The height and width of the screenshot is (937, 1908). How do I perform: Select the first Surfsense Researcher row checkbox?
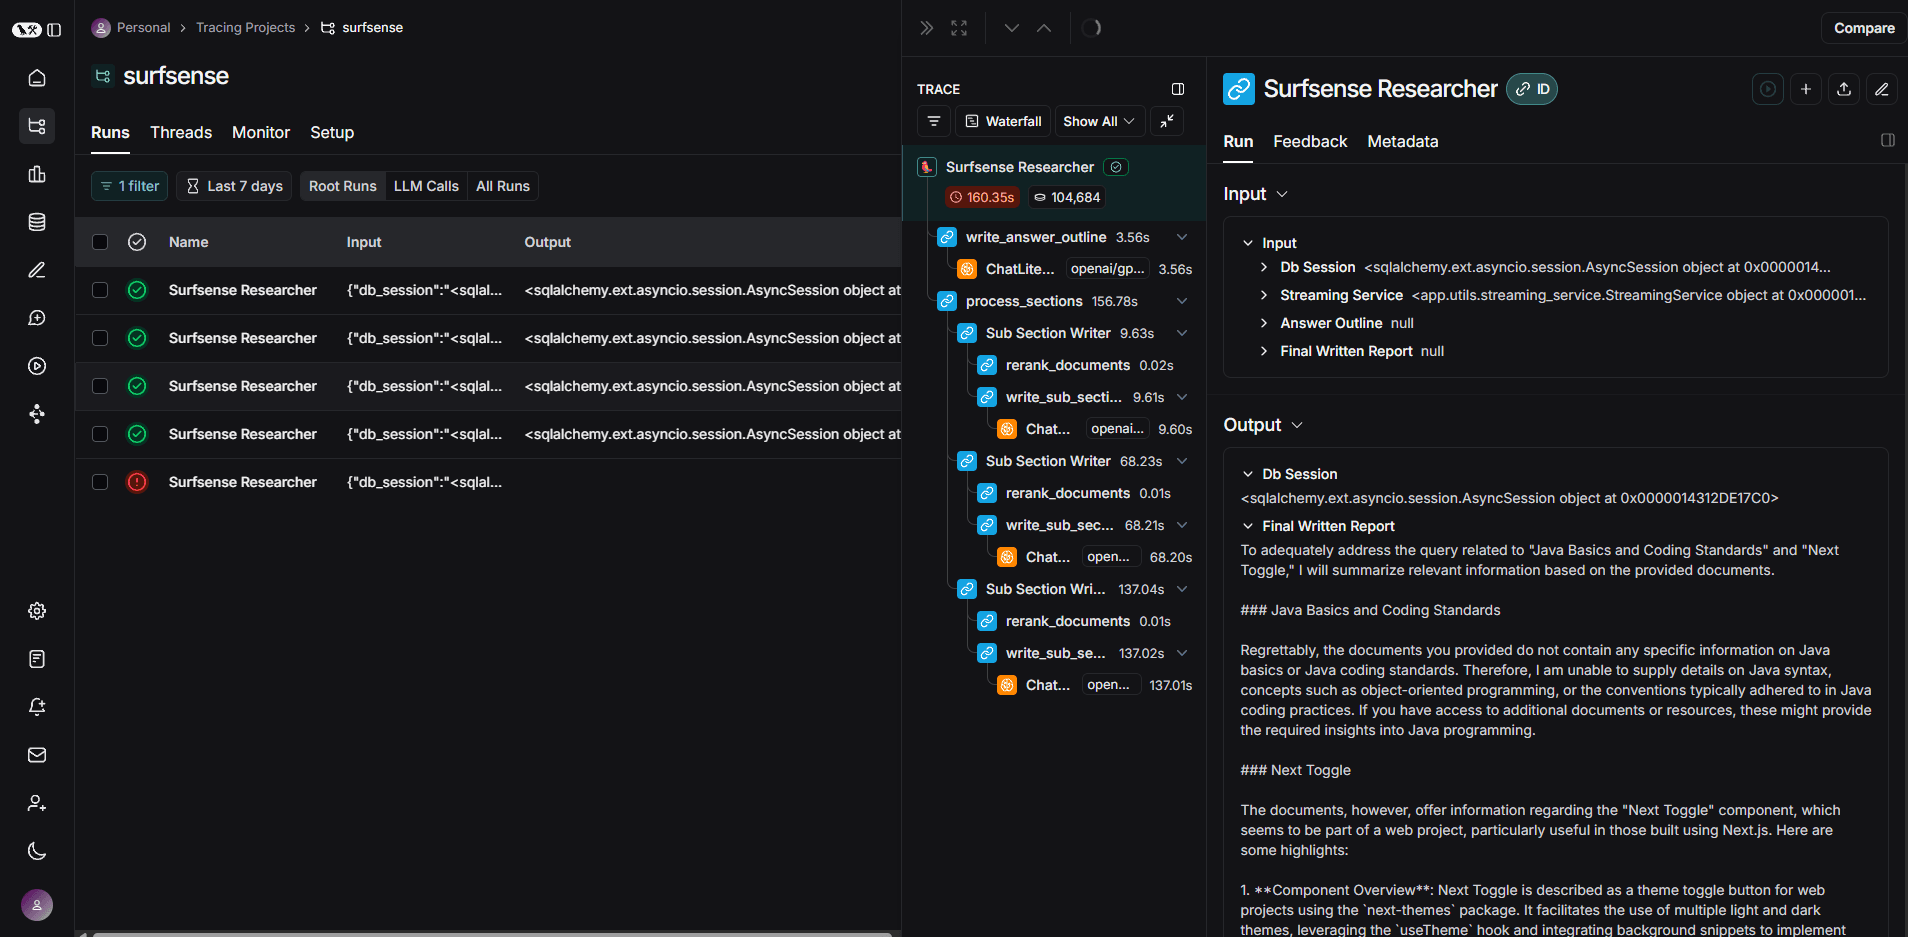100,290
